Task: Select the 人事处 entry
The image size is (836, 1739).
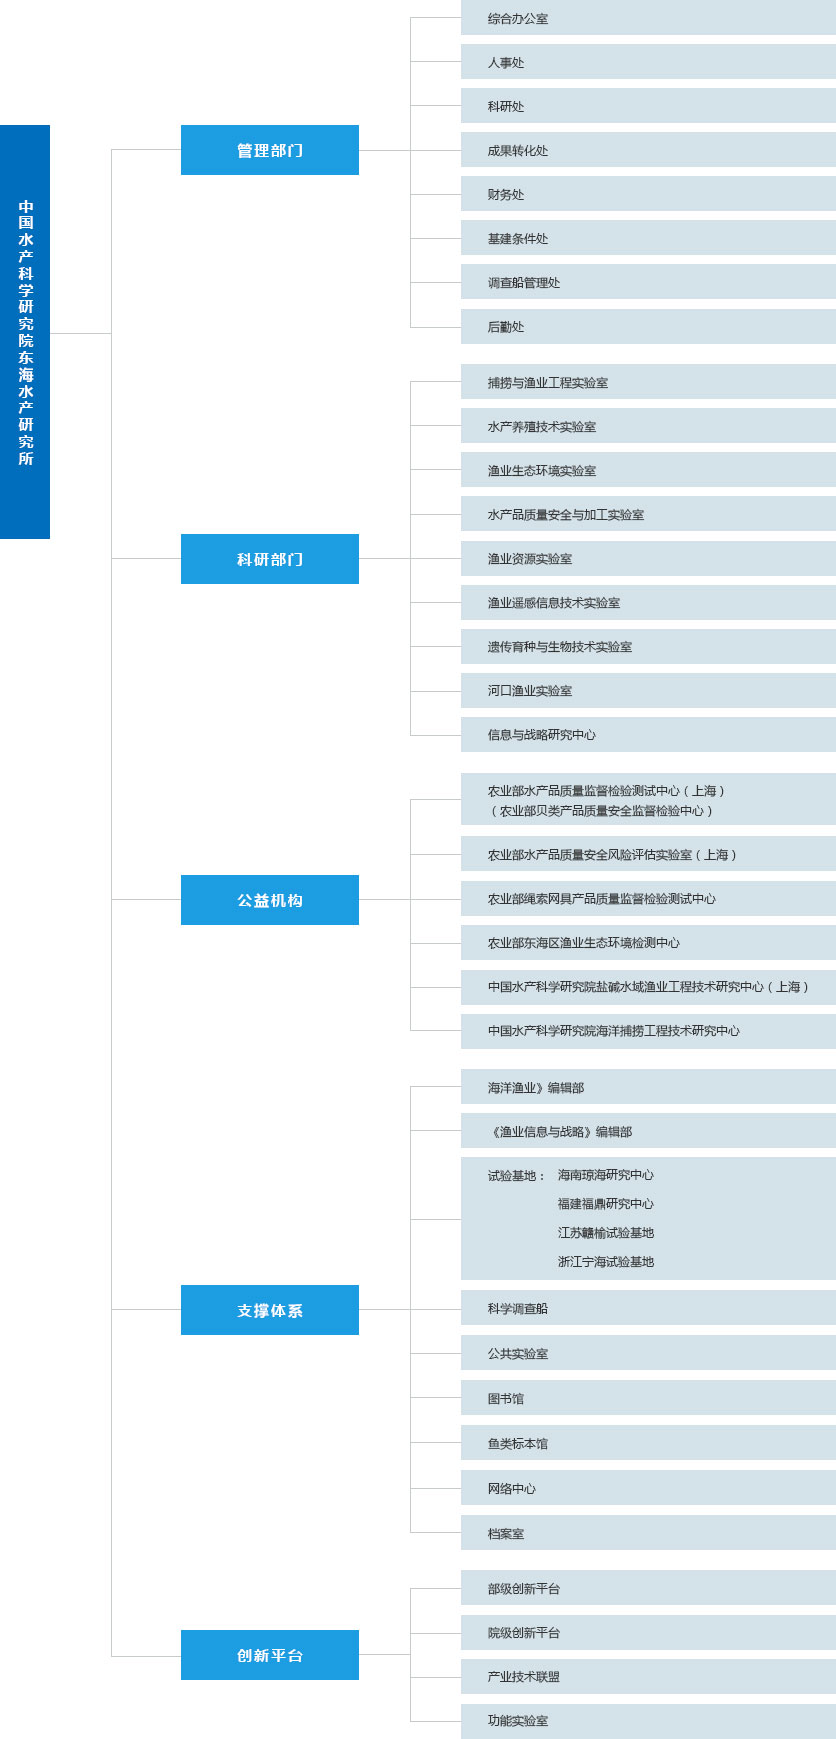Action: coord(648,62)
